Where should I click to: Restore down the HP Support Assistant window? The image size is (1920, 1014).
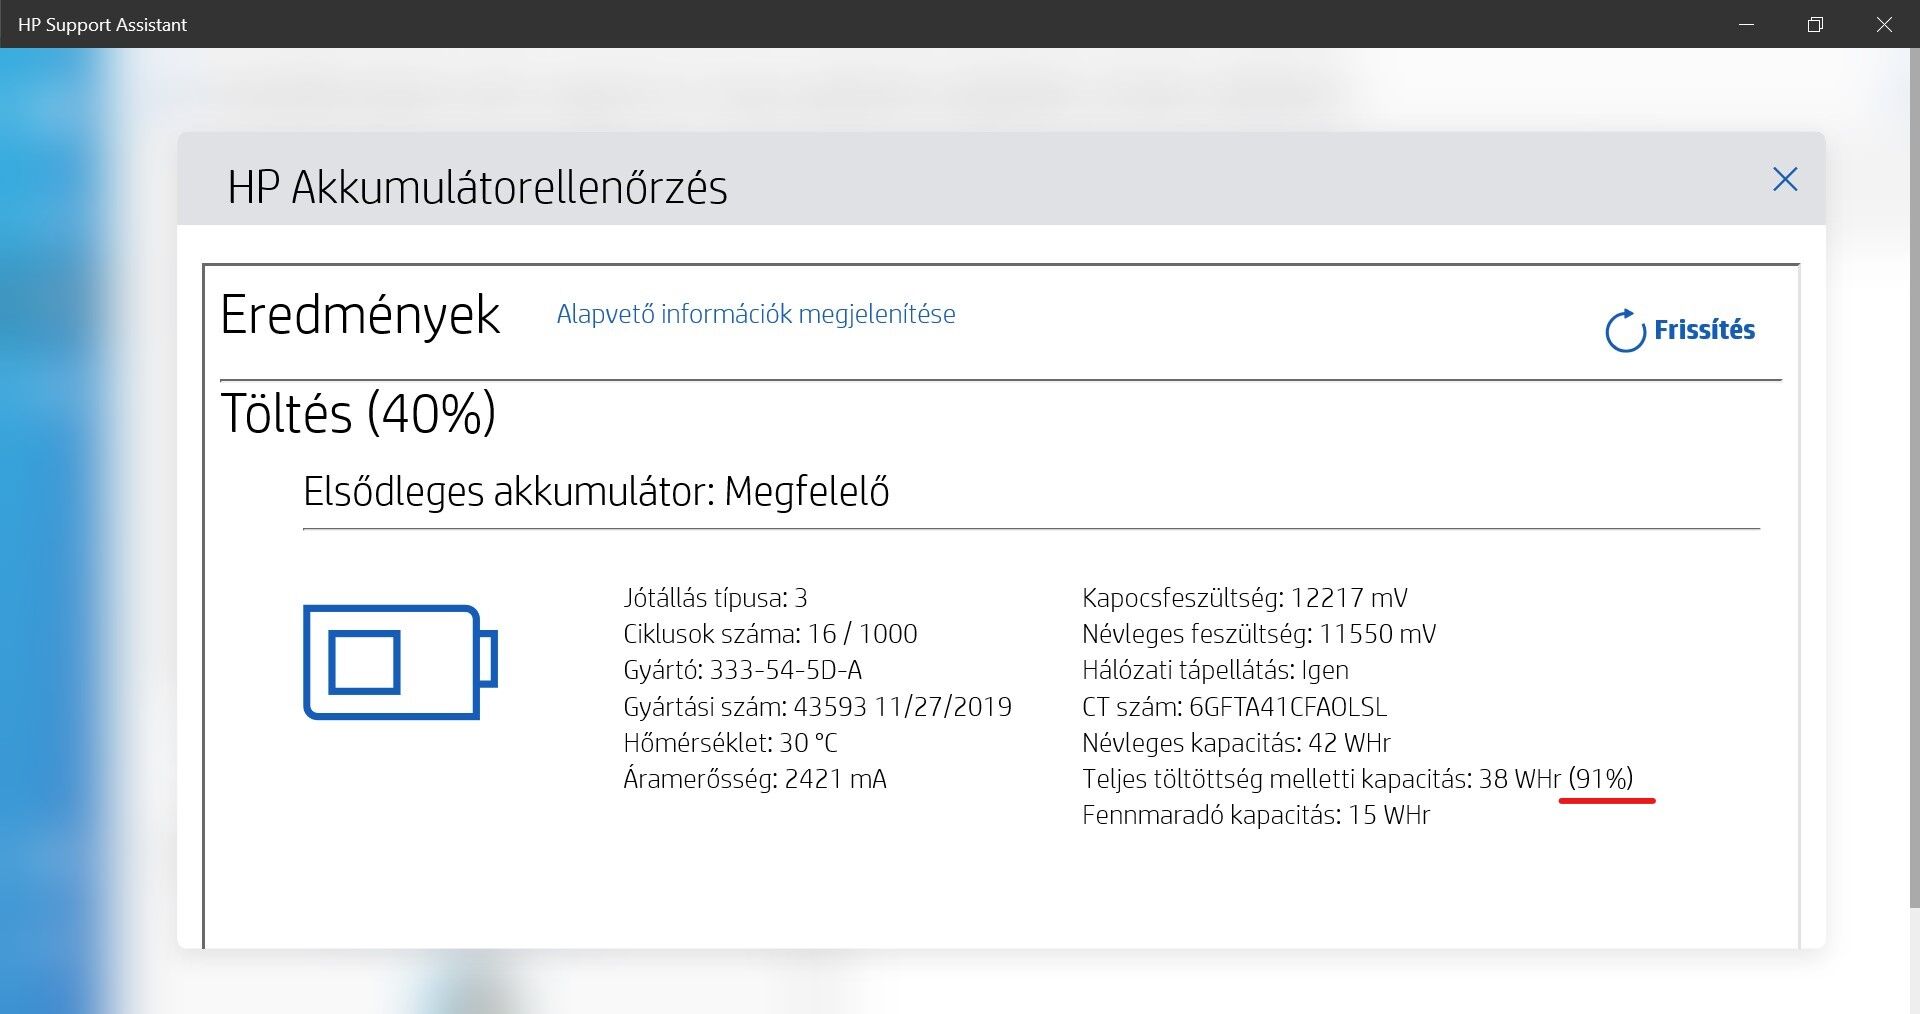point(1815,24)
